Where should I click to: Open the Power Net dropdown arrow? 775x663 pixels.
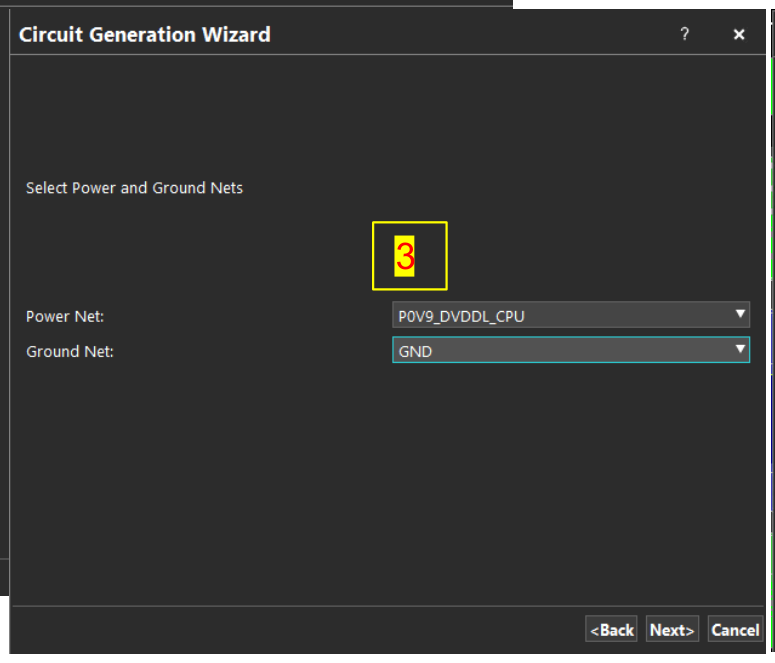740,314
